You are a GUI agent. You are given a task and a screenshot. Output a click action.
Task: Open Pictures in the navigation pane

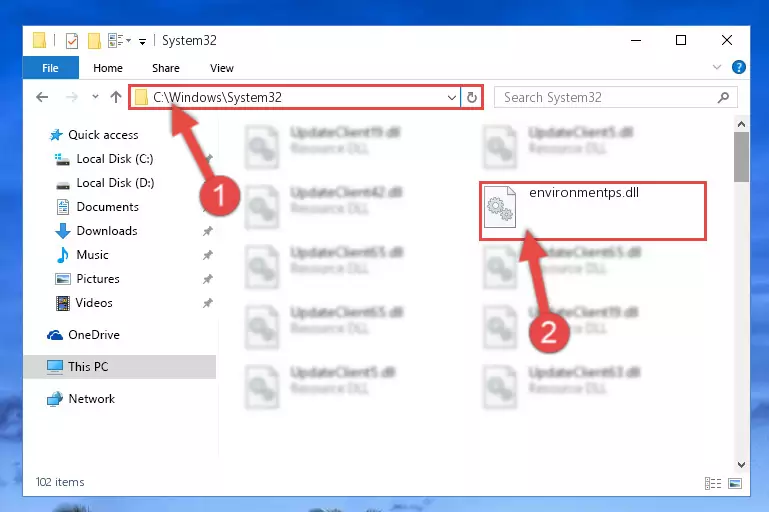pos(98,279)
